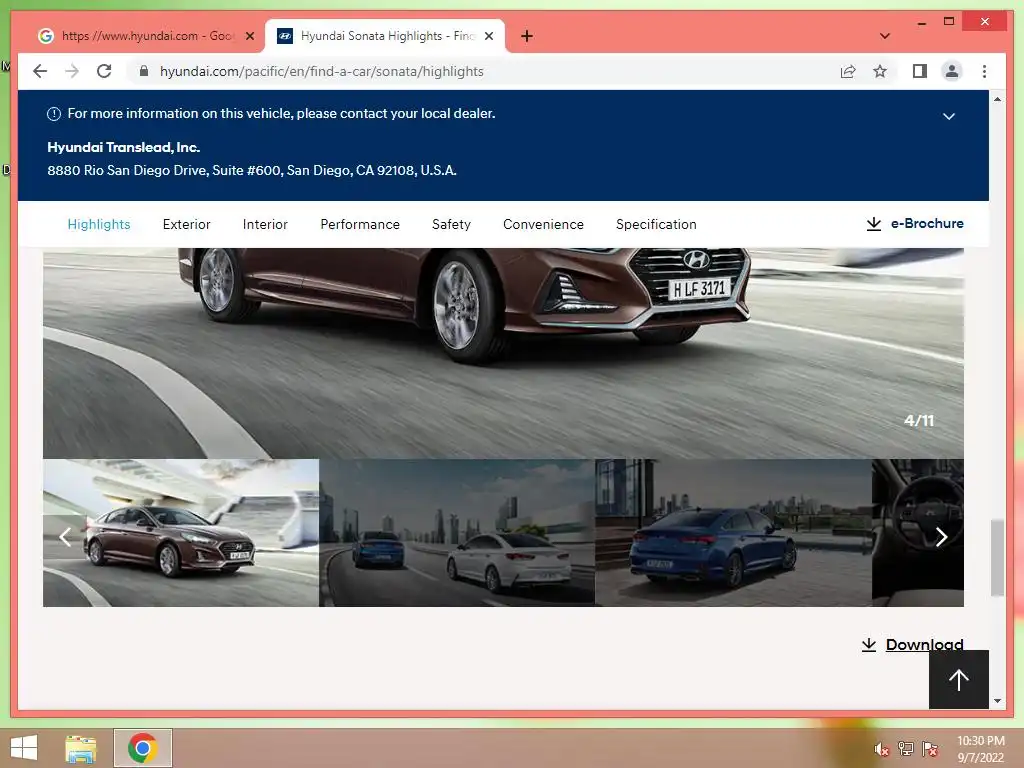This screenshot has width=1024, height=768.
Task: Collapse the local dealer info banner
Action: pyautogui.click(x=949, y=116)
